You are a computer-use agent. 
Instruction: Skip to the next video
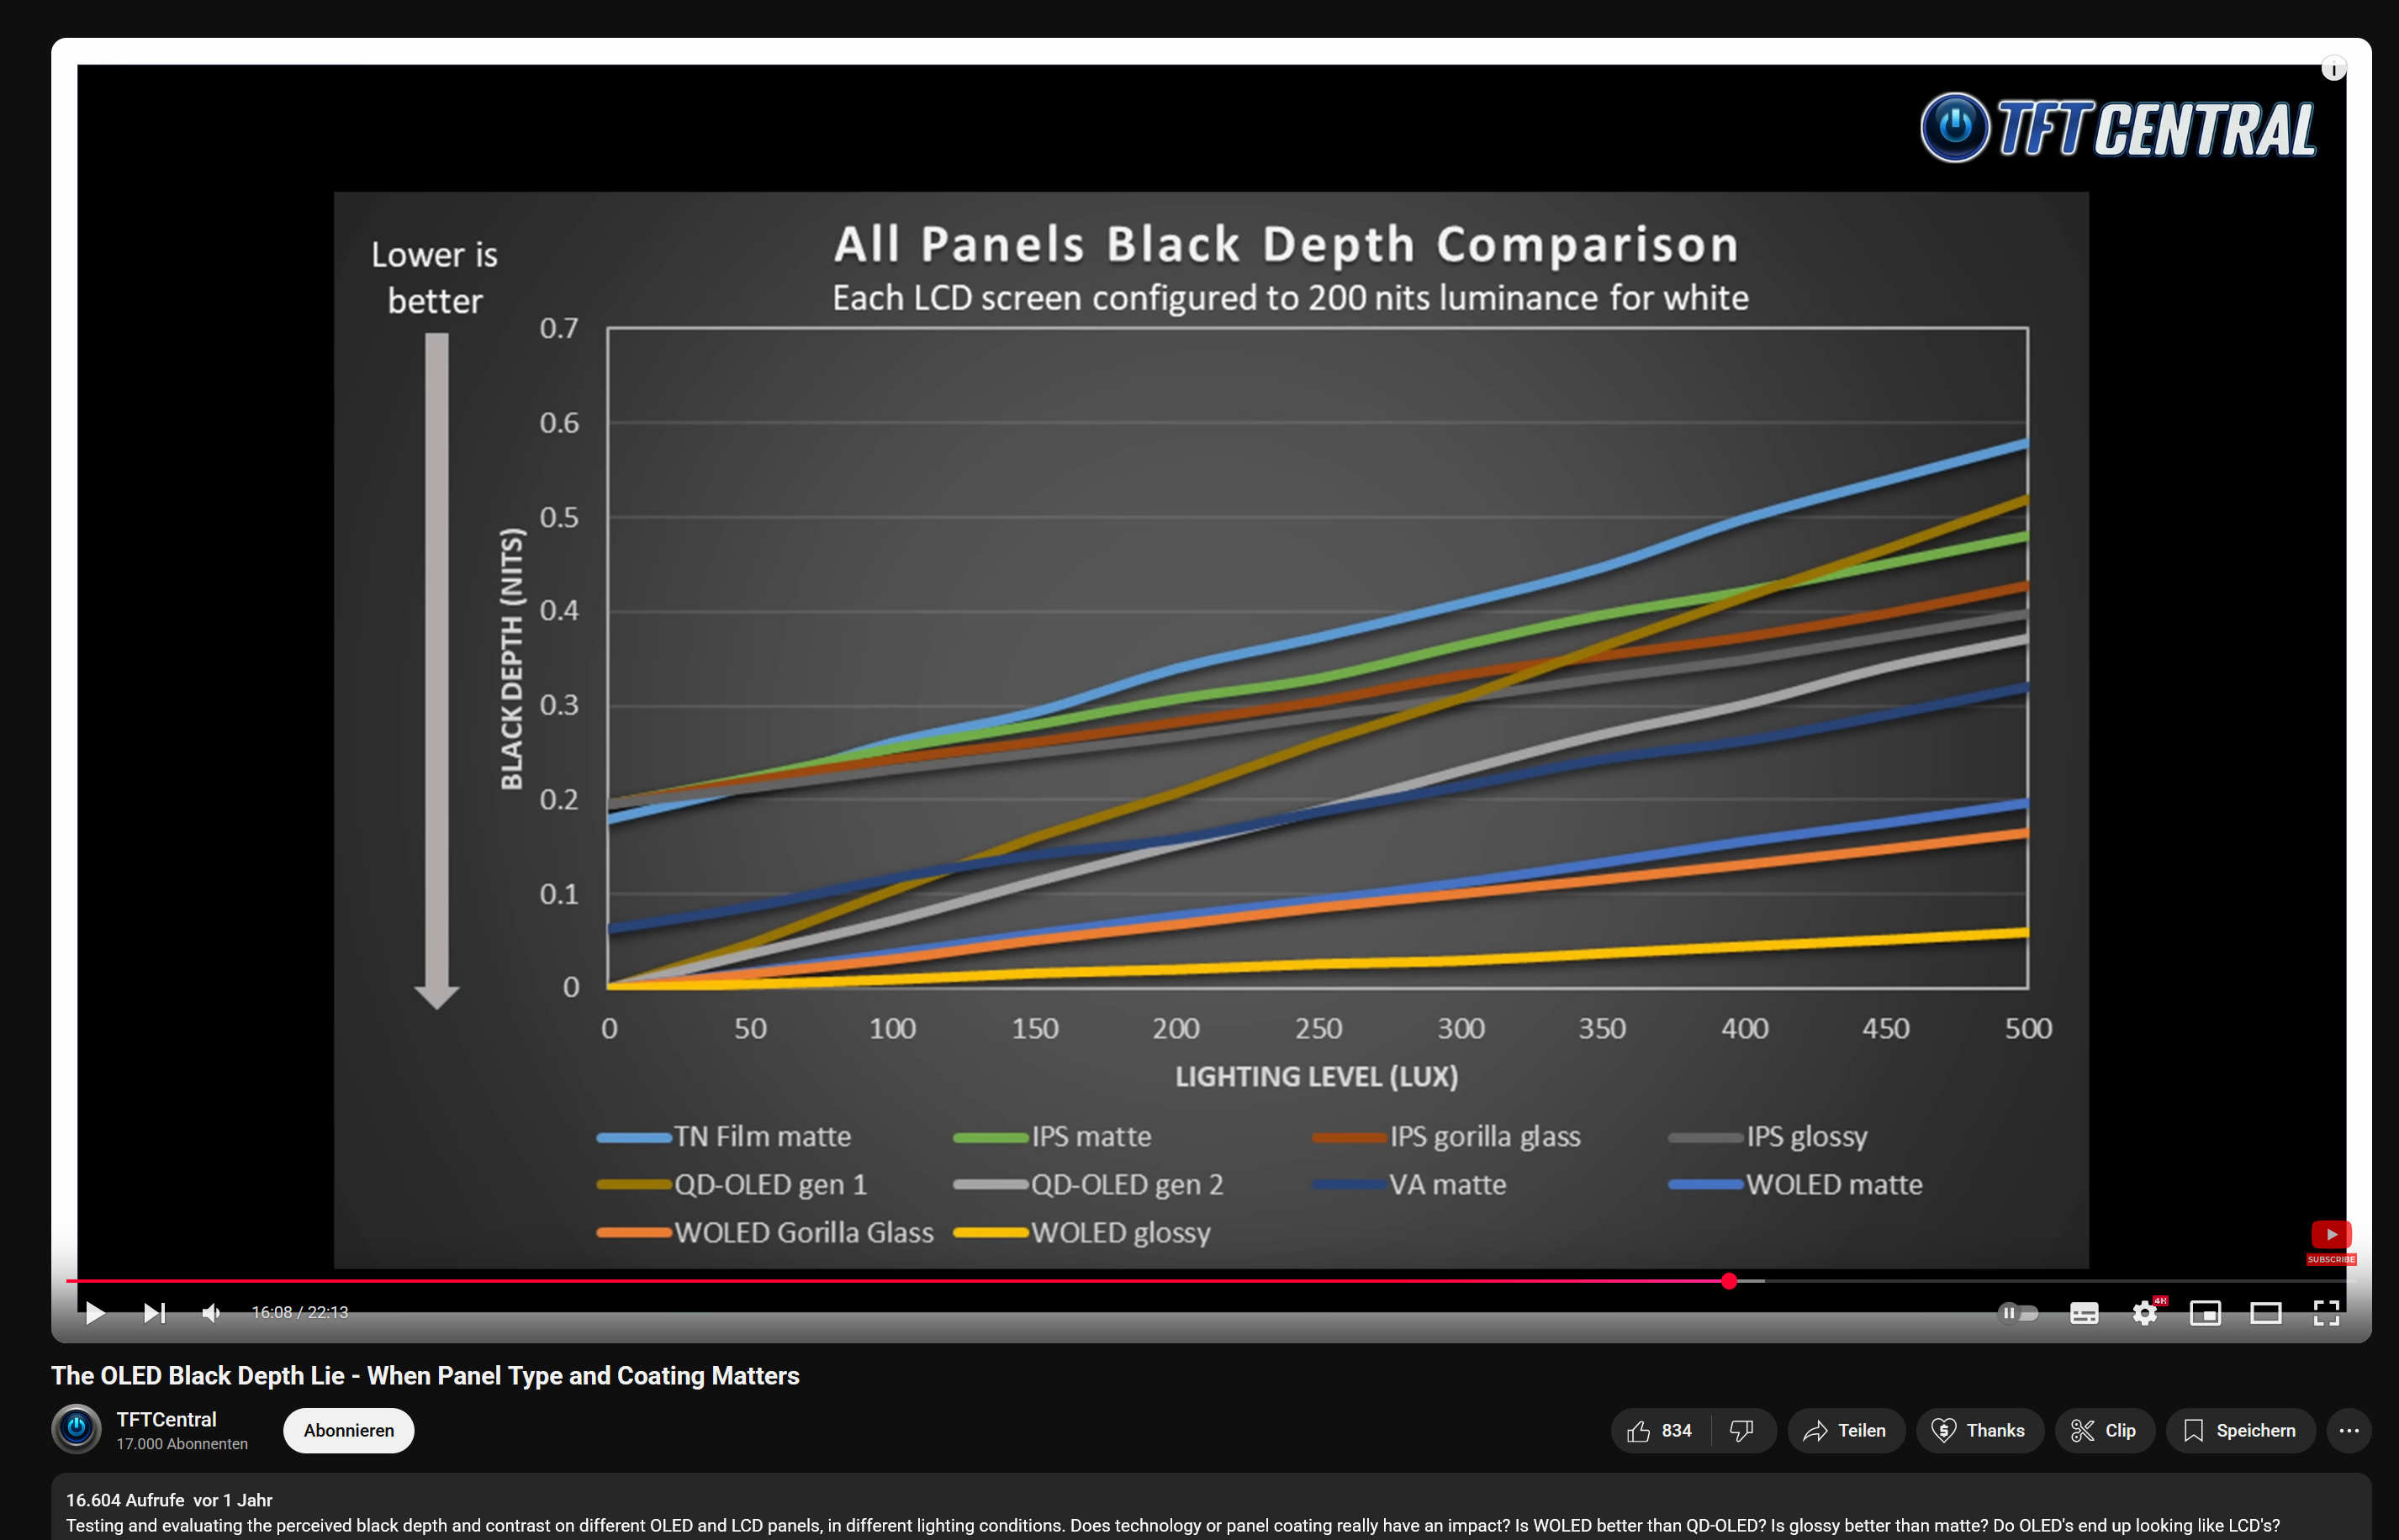pos(154,1312)
